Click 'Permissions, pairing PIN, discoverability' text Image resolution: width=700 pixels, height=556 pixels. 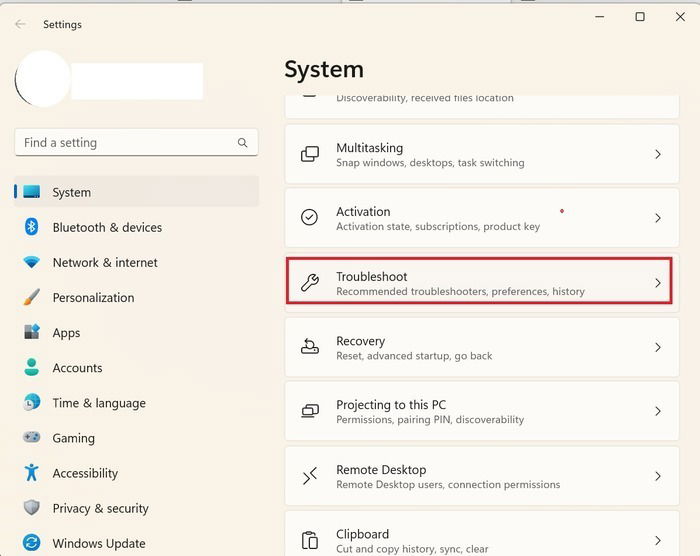click(x=430, y=420)
